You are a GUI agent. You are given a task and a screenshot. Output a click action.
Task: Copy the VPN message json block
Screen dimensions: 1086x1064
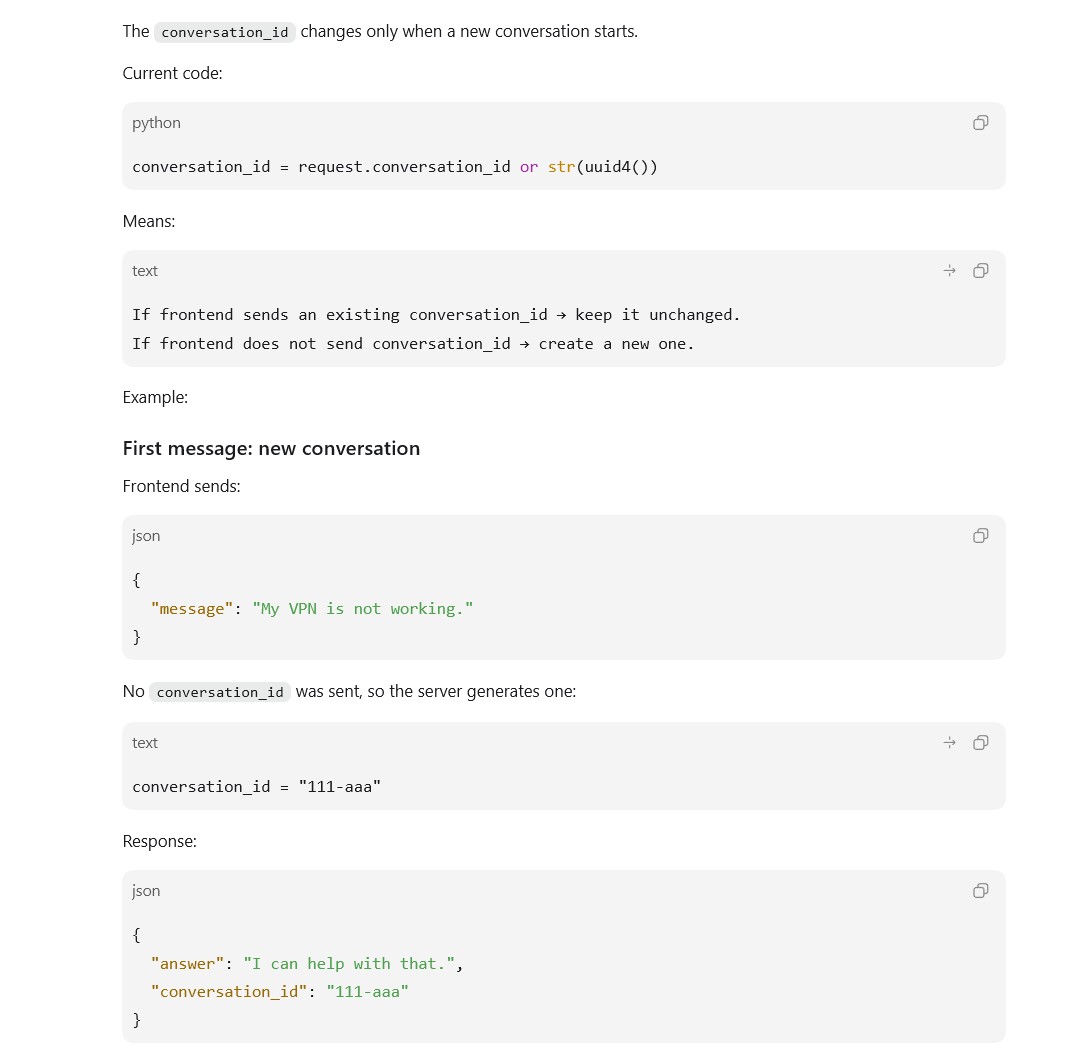click(x=980, y=535)
